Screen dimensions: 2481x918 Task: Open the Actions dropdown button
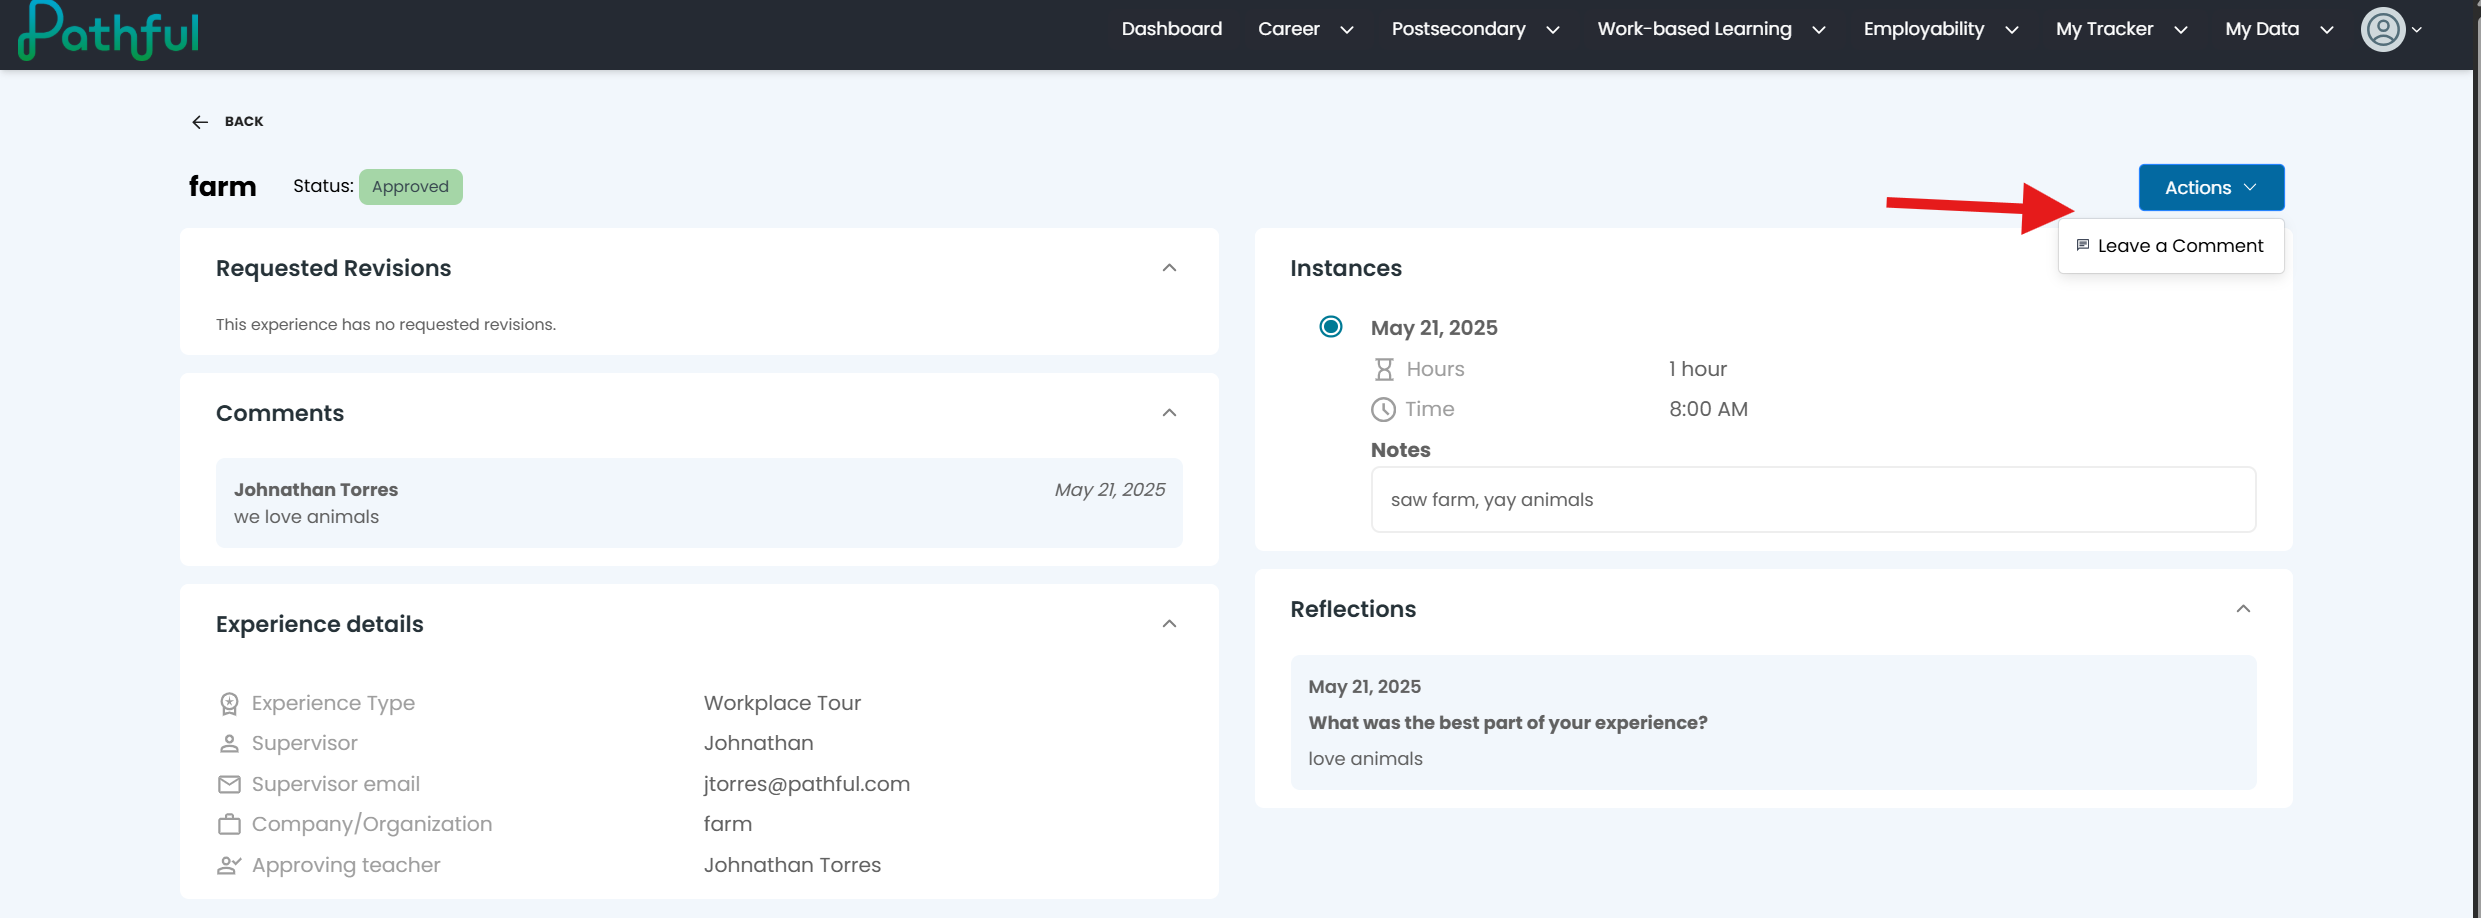[2211, 188]
